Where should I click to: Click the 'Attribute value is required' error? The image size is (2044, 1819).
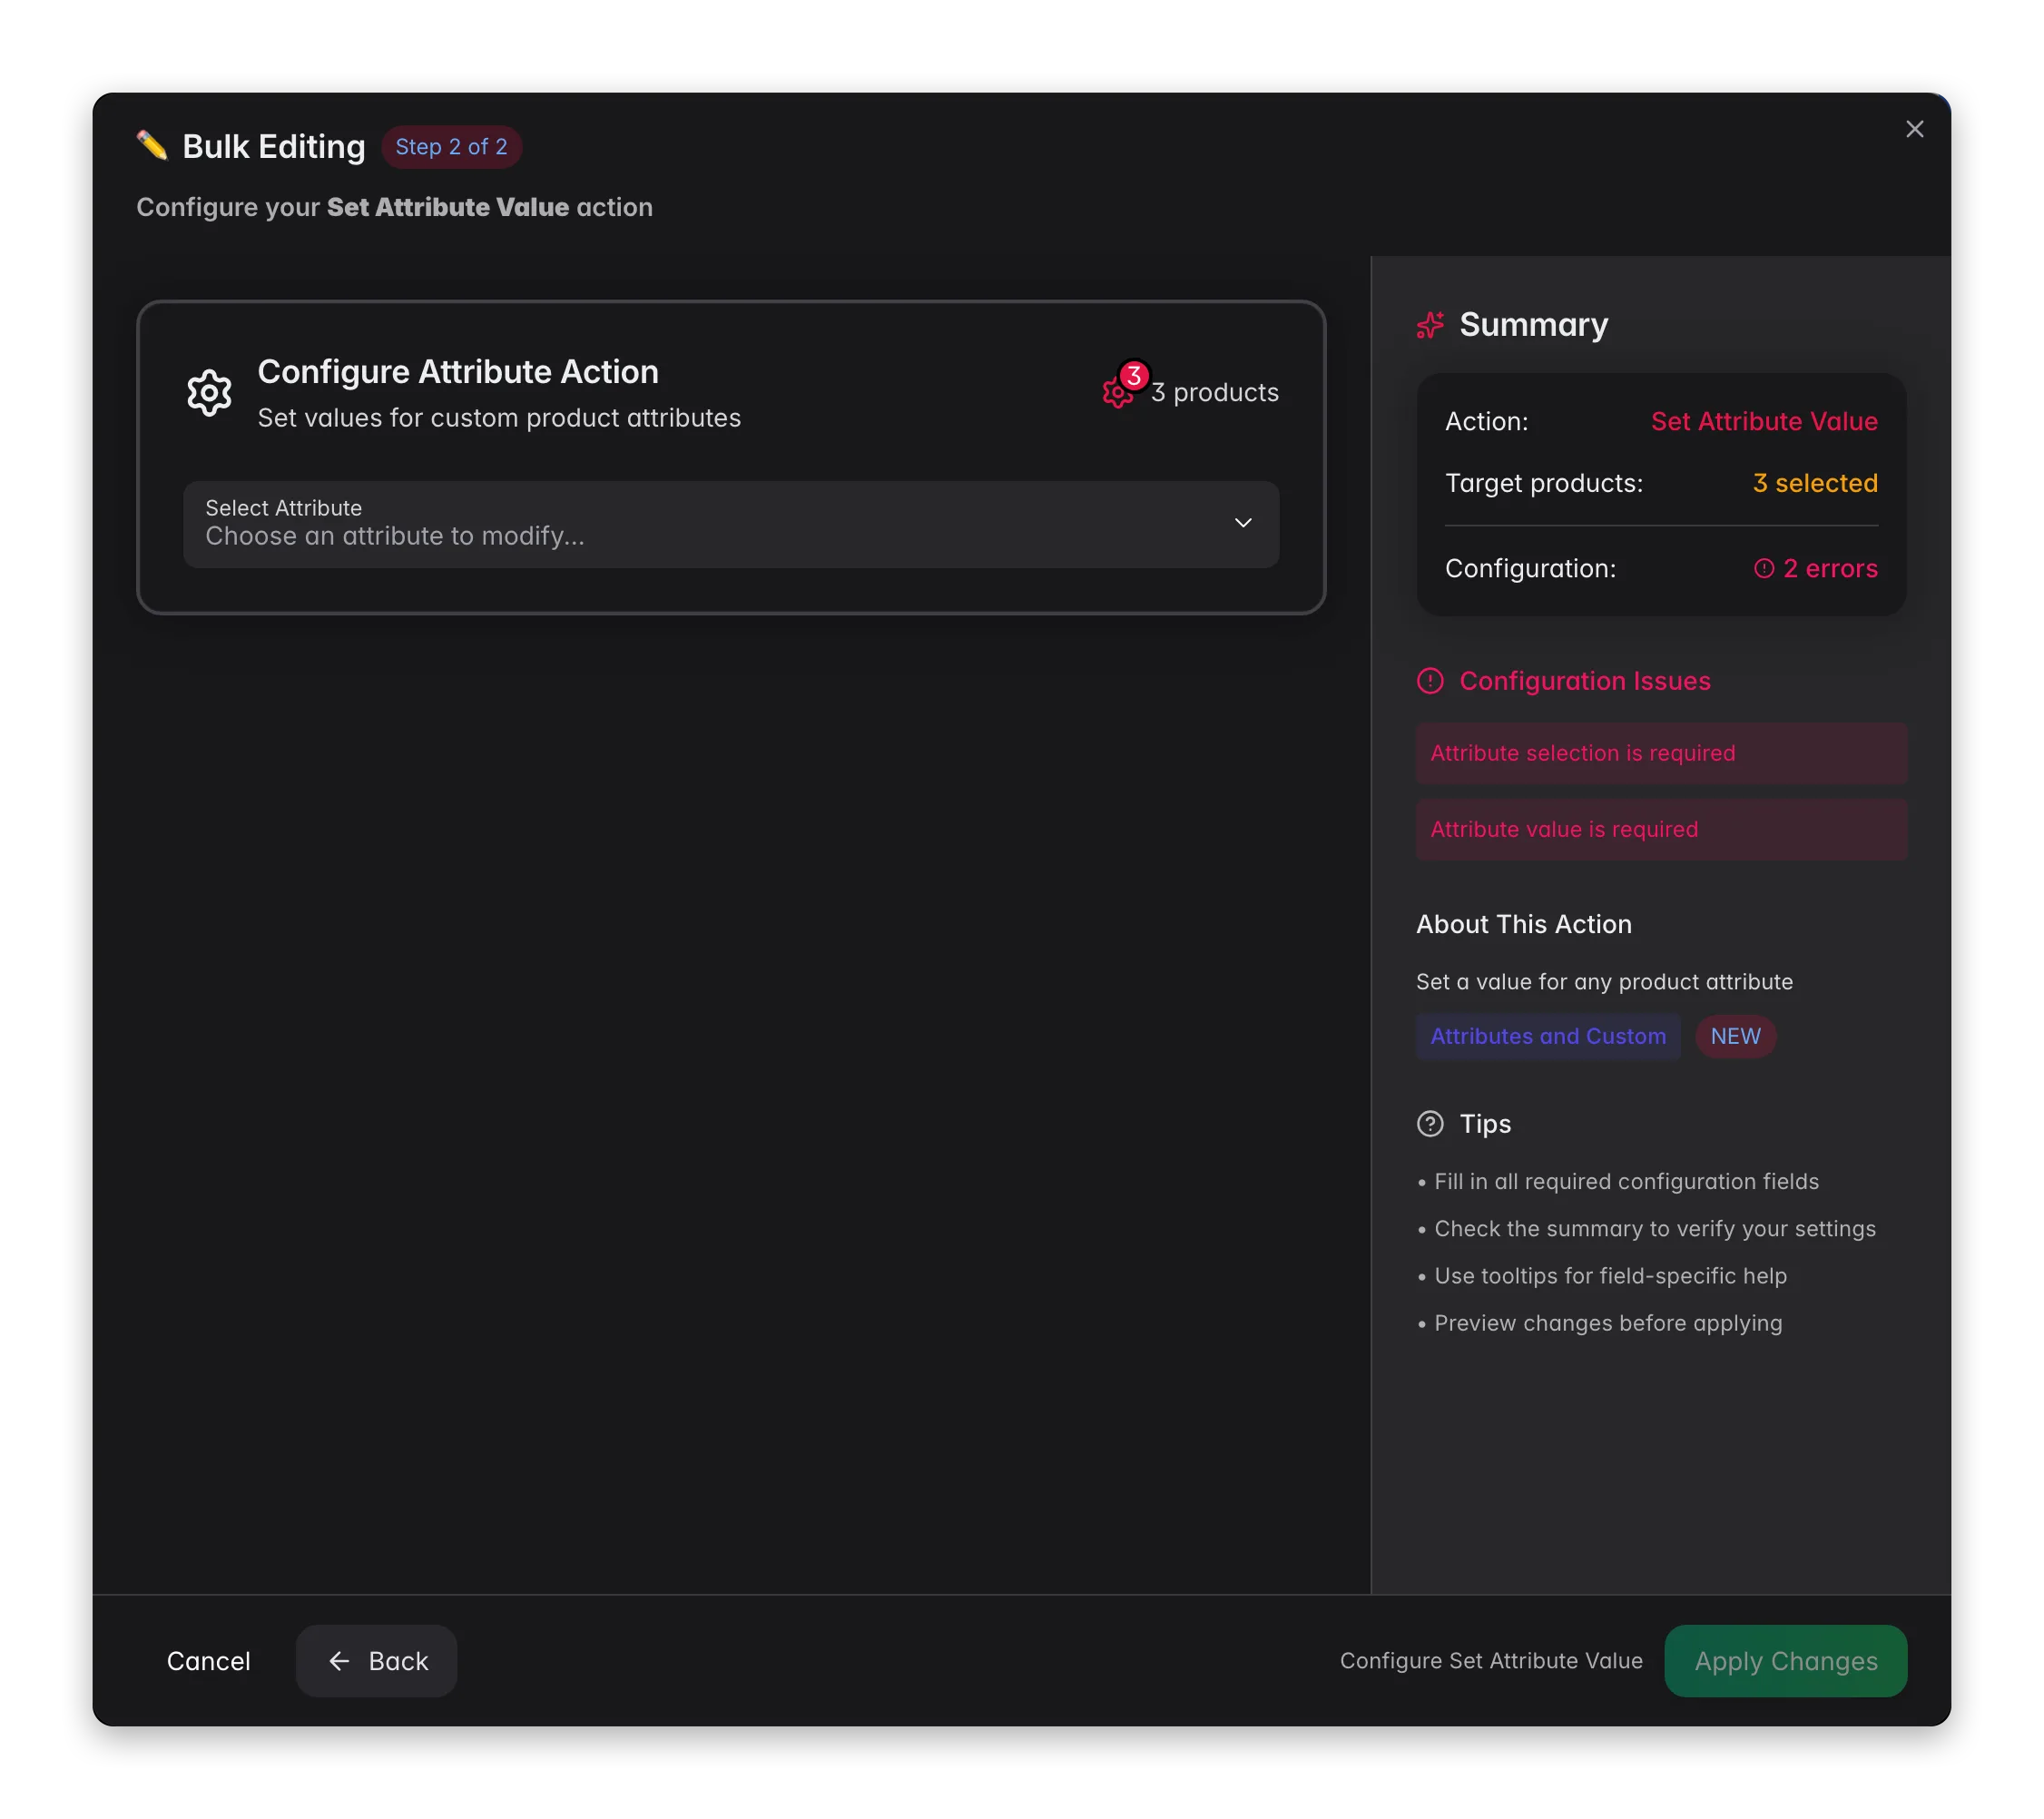point(1661,830)
